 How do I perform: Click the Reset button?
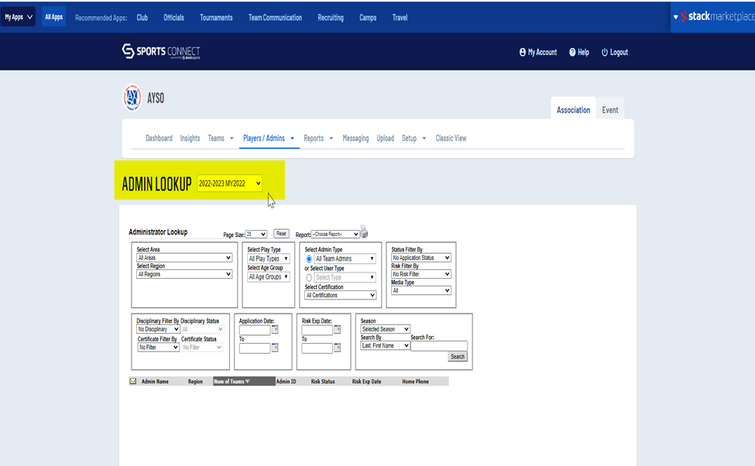[281, 233]
